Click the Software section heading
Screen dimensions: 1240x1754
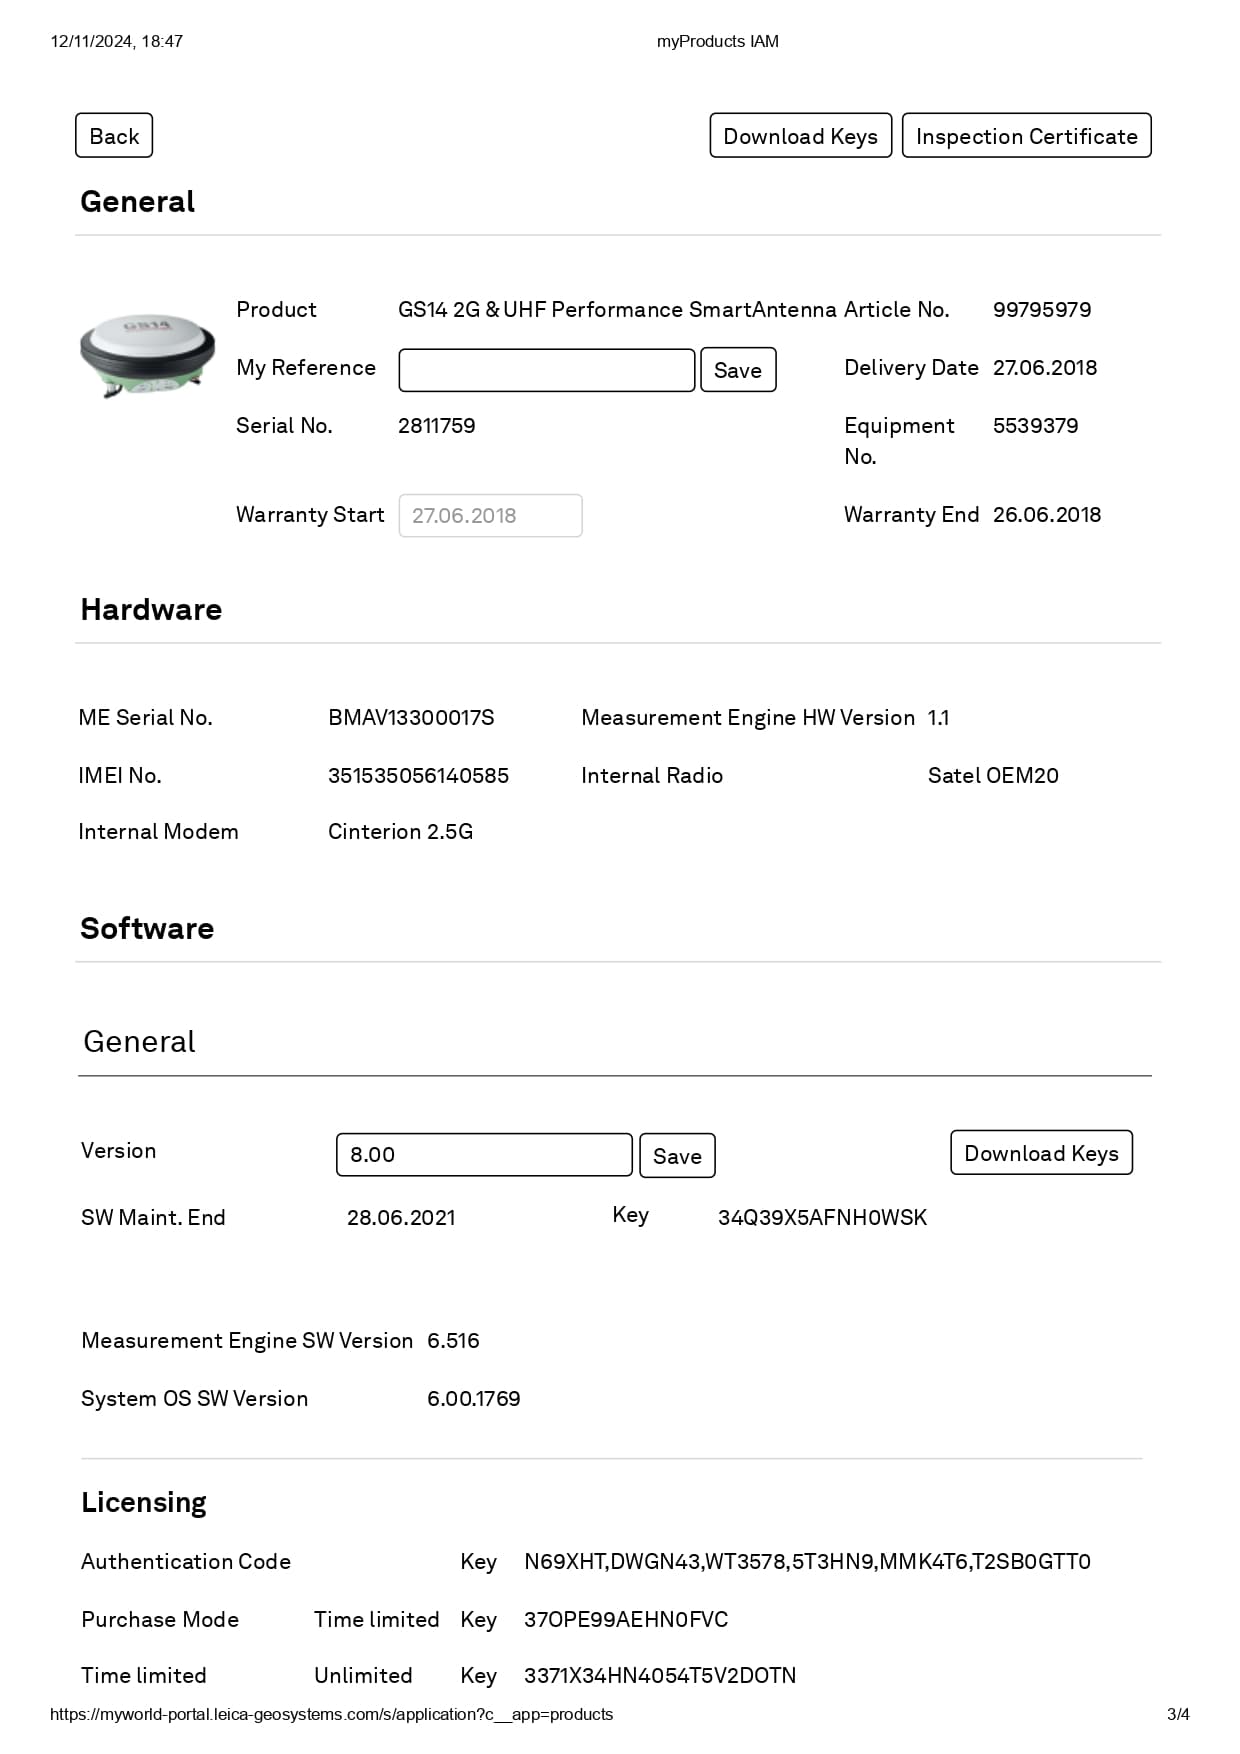(147, 929)
